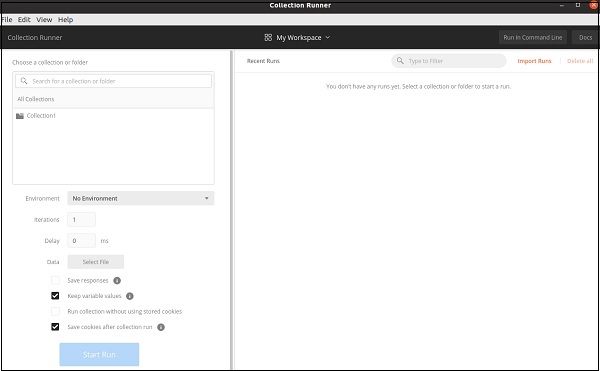
Task: Click the info icon beside Keep variable values
Action: [x=130, y=296]
